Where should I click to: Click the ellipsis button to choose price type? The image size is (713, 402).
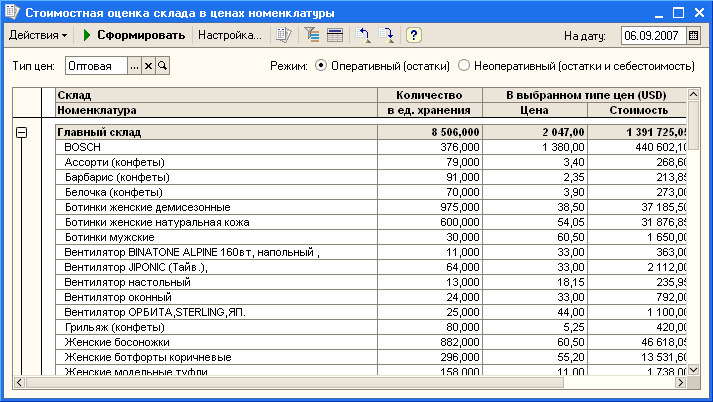point(134,66)
